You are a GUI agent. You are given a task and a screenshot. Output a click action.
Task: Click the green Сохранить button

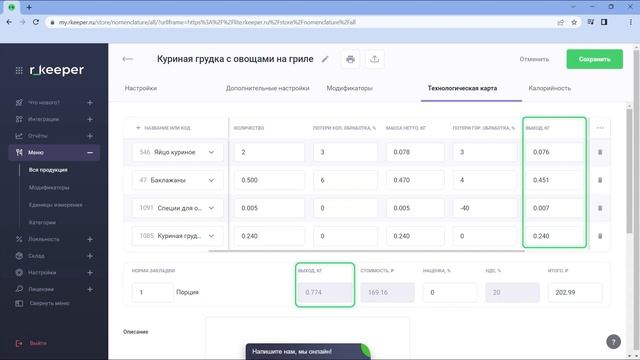point(594,59)
